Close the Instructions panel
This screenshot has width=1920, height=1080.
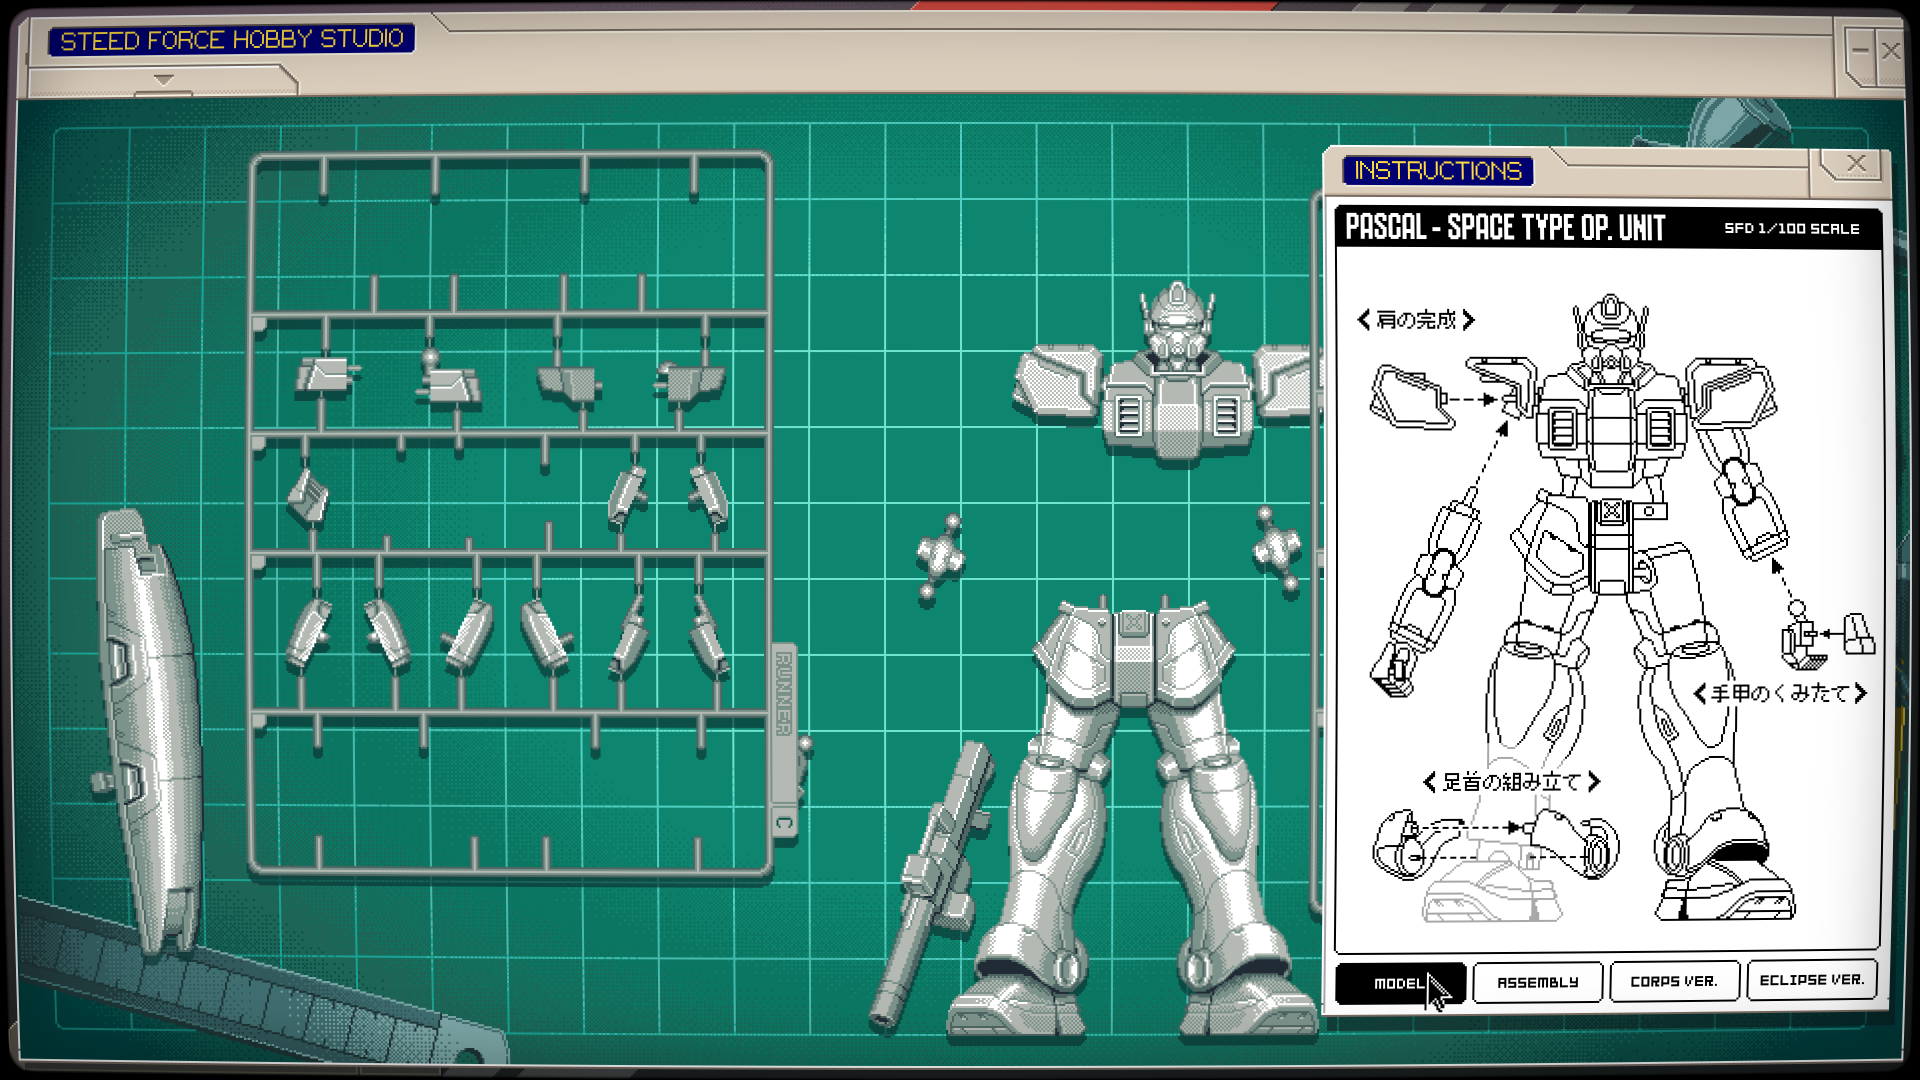(1856, 163)
